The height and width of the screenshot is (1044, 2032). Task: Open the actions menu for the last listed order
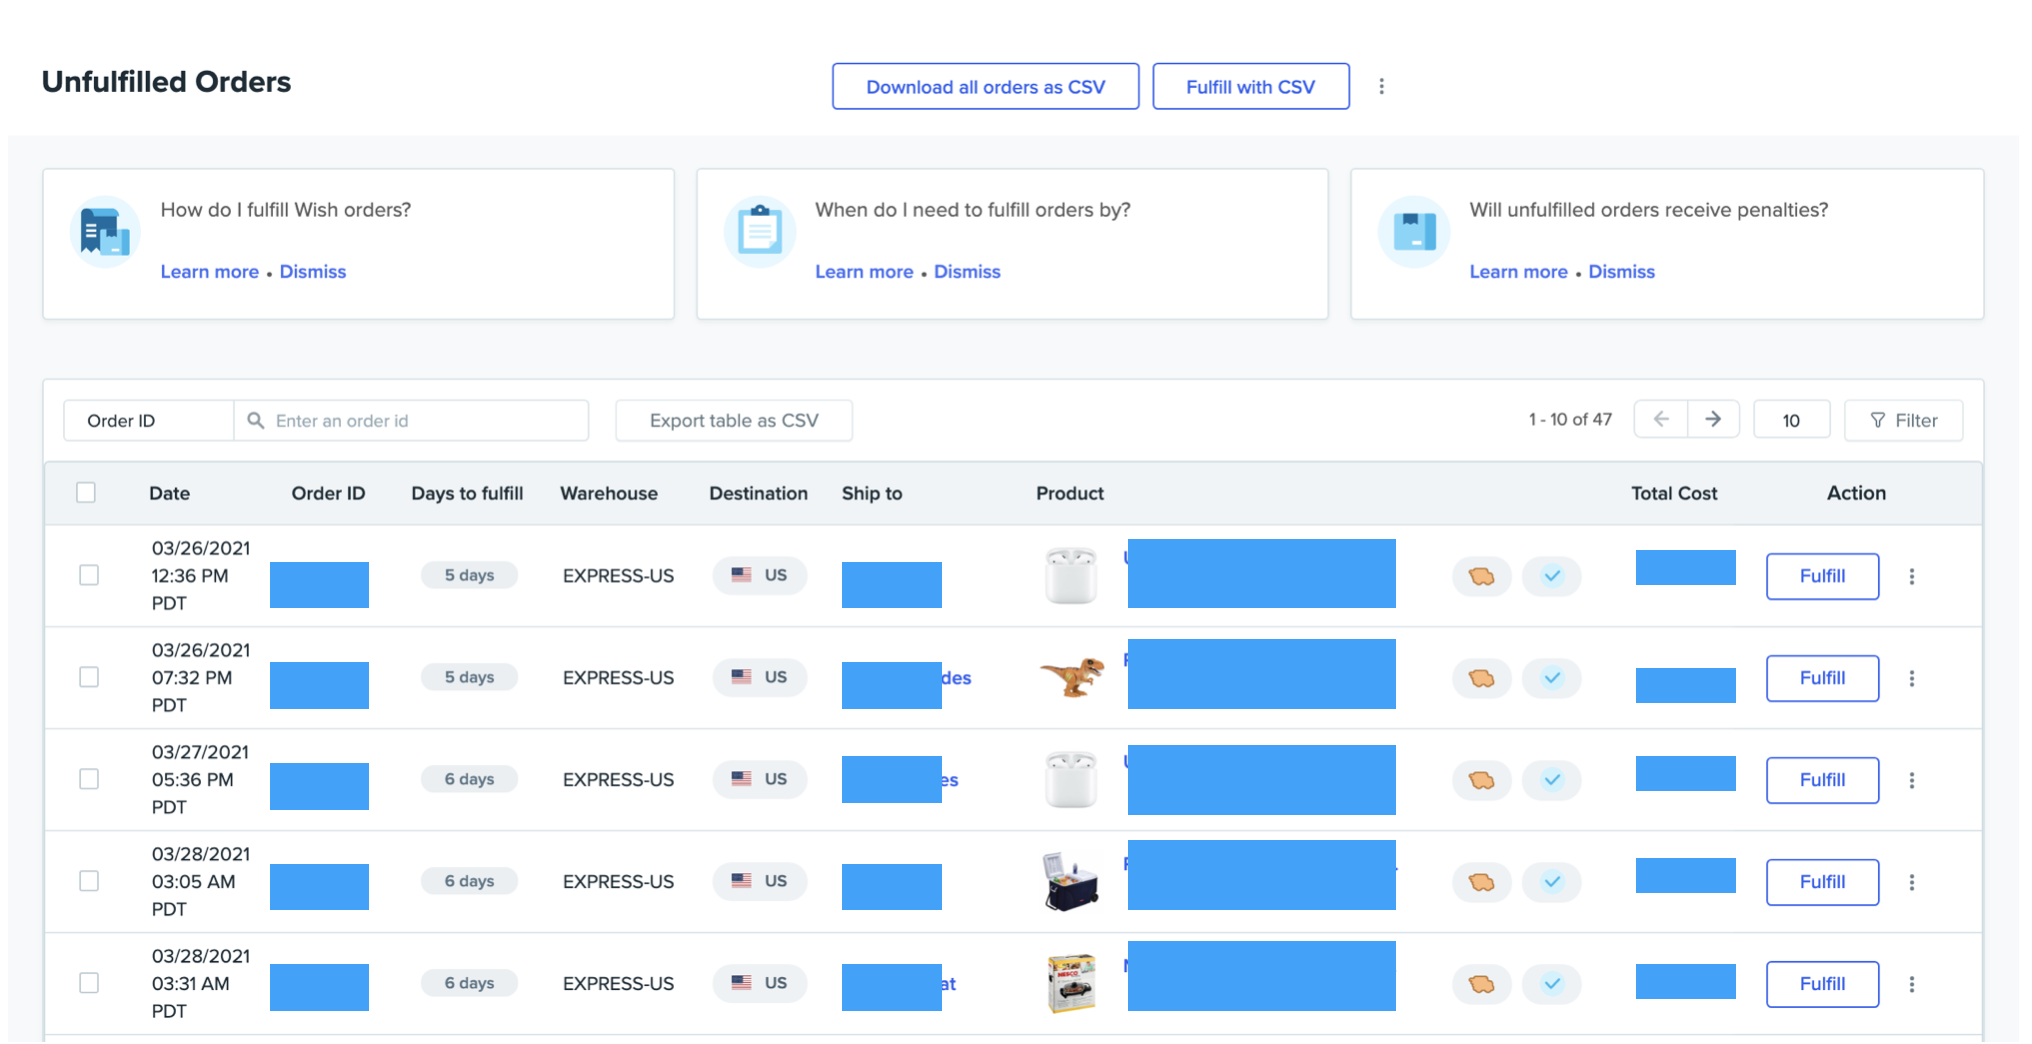tap(1912, 984)
